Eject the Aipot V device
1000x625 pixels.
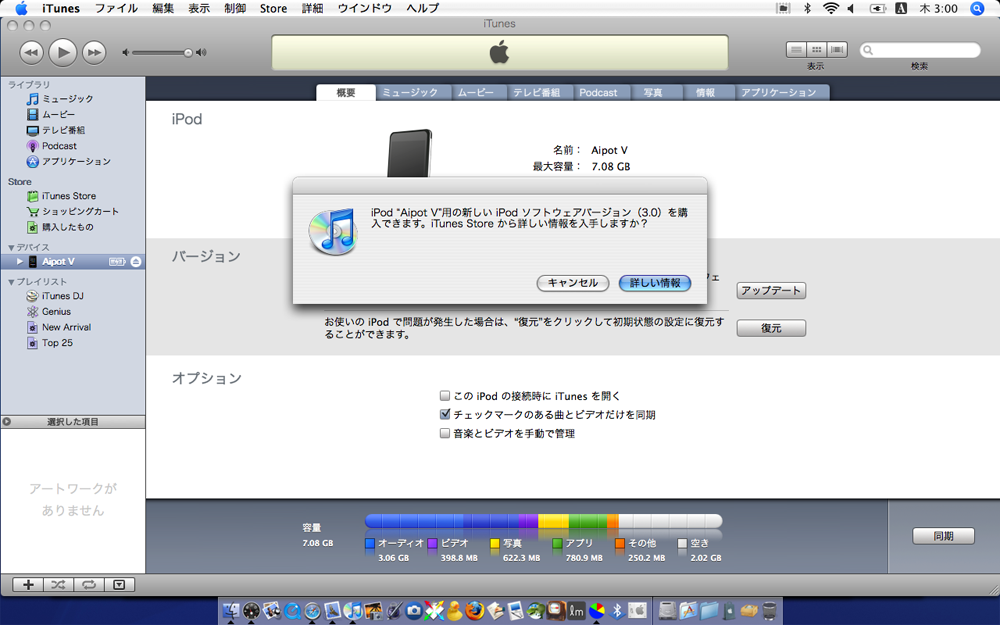tap(136, 261)
